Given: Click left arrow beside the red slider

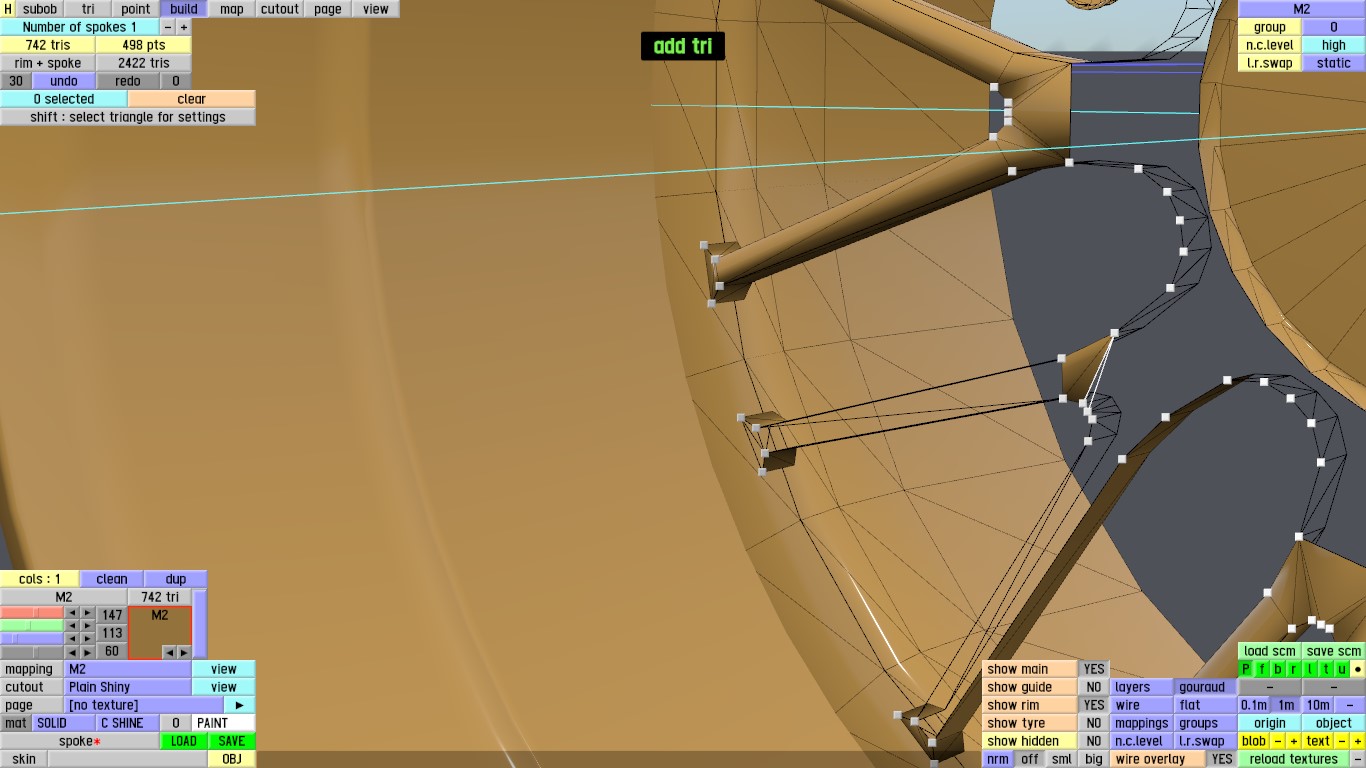Looking at the screenshot, I should coord(72,613).
